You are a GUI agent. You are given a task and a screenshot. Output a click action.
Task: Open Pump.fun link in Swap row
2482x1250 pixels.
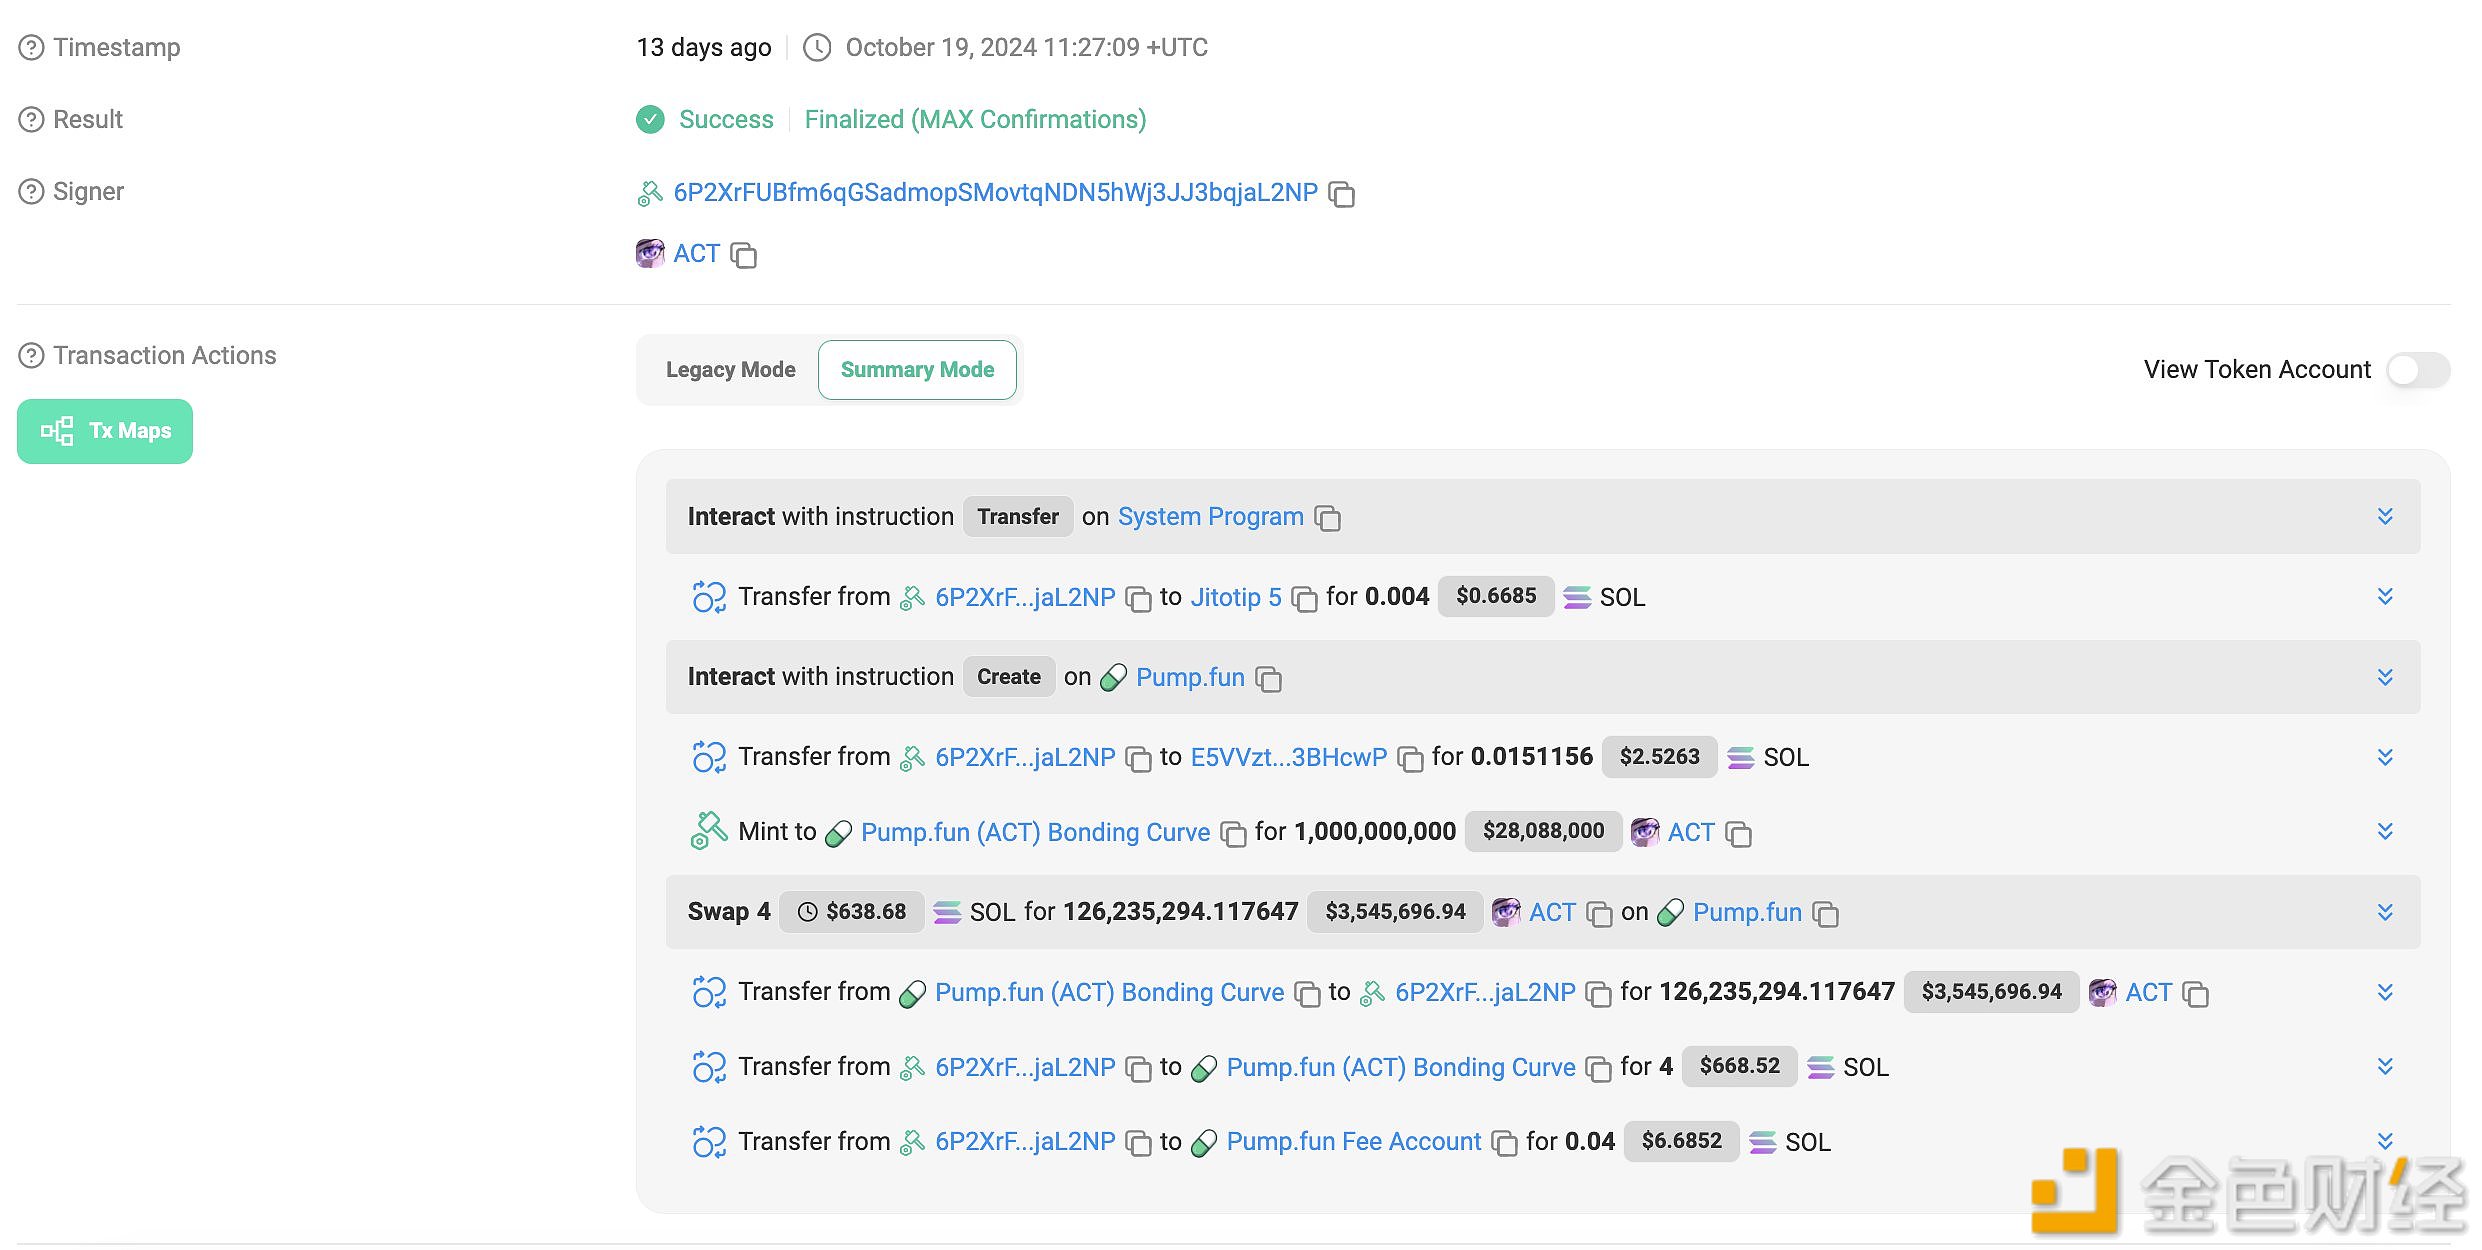(x=1747, y=912)
